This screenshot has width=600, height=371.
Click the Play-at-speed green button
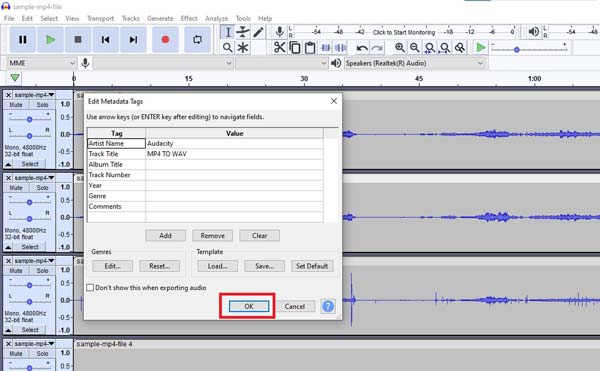point(481,47)
